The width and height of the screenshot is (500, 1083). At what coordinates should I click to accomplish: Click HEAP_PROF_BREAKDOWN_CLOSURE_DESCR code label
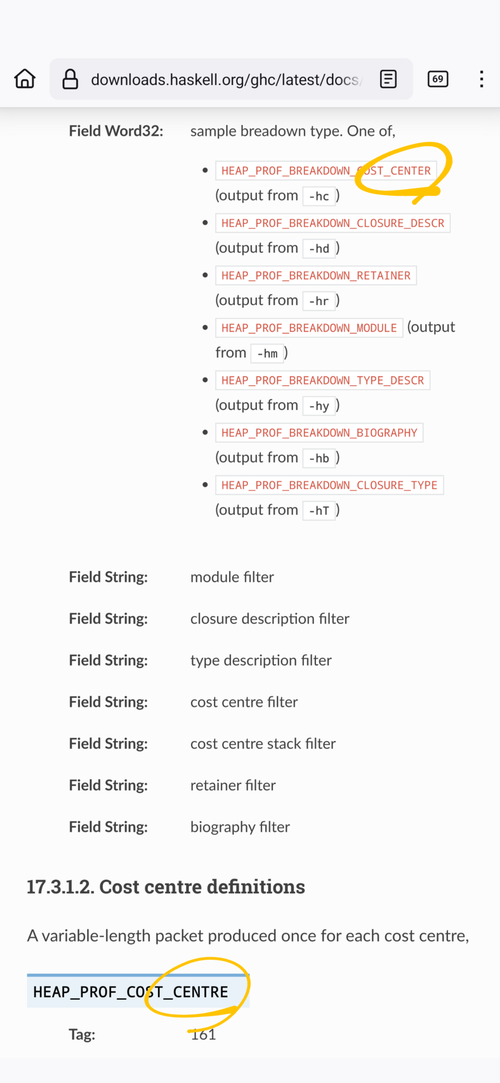[x=333, y=223]
